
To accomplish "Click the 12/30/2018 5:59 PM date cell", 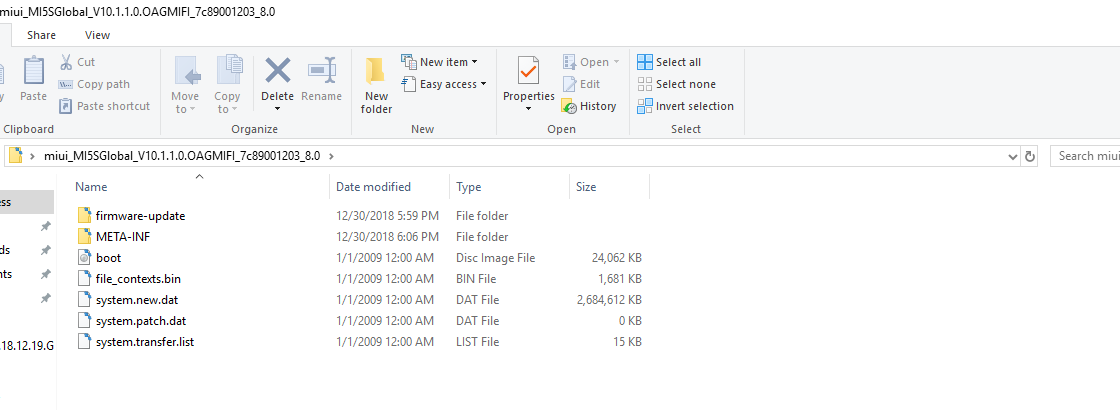I will coord(387,216).
